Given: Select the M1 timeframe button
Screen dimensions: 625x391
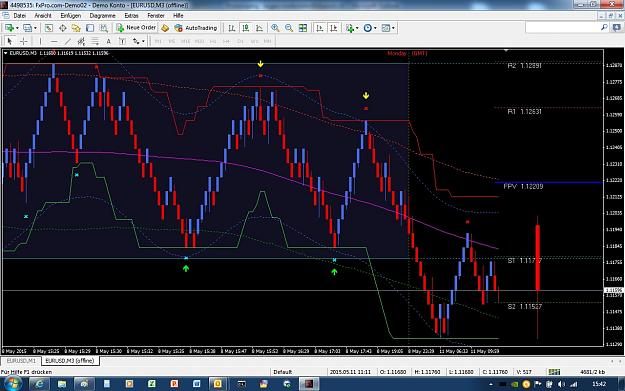Looking at the screenshot, I should coord(158,41).
